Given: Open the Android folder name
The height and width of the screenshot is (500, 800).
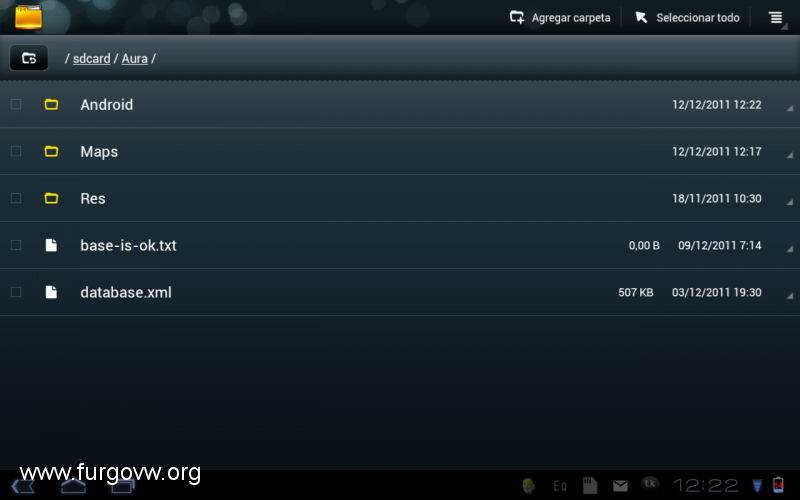Looking at the screenshot, I should 107,105.
